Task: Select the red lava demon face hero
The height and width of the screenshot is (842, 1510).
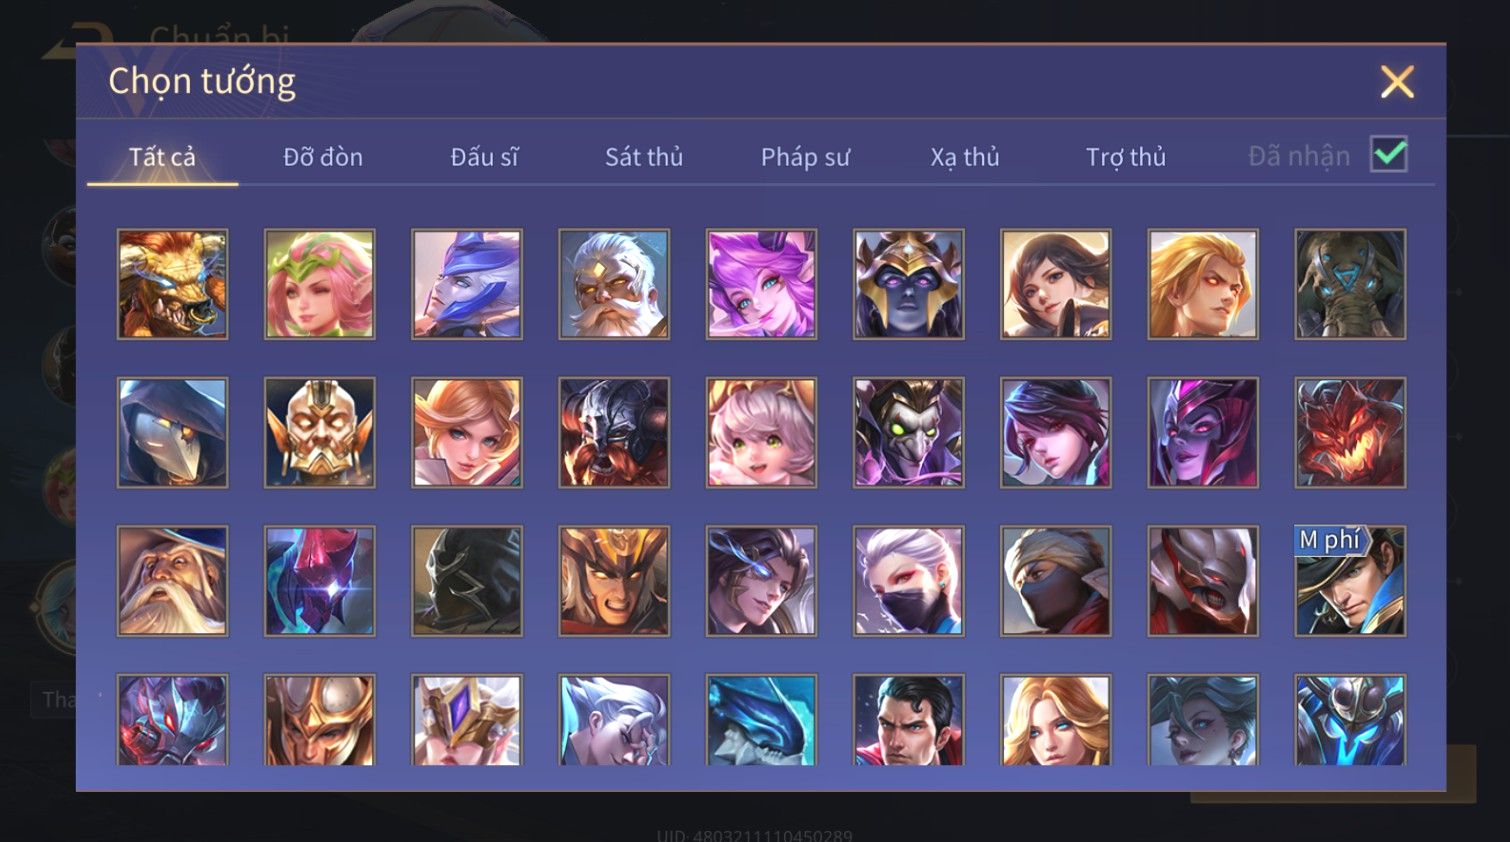Action: coord(1350,433)
